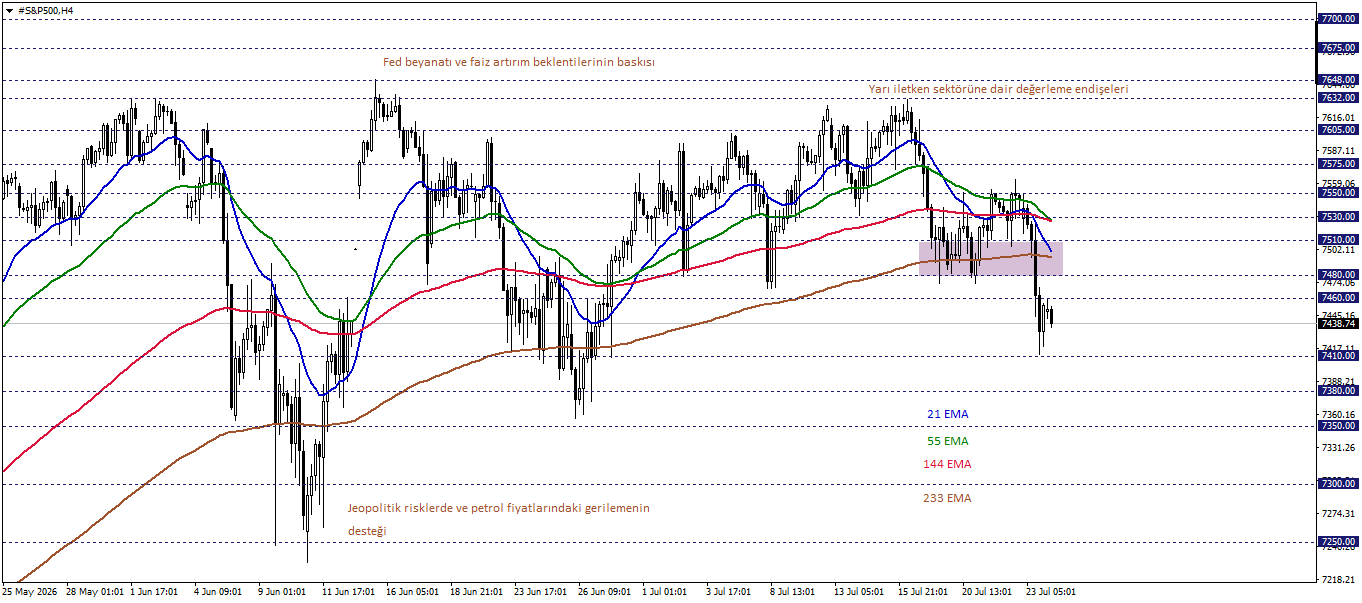Click the 8 Jul 13:01 time label
The width and height of the screenshot is (1362, 603).
click(793, 592)
